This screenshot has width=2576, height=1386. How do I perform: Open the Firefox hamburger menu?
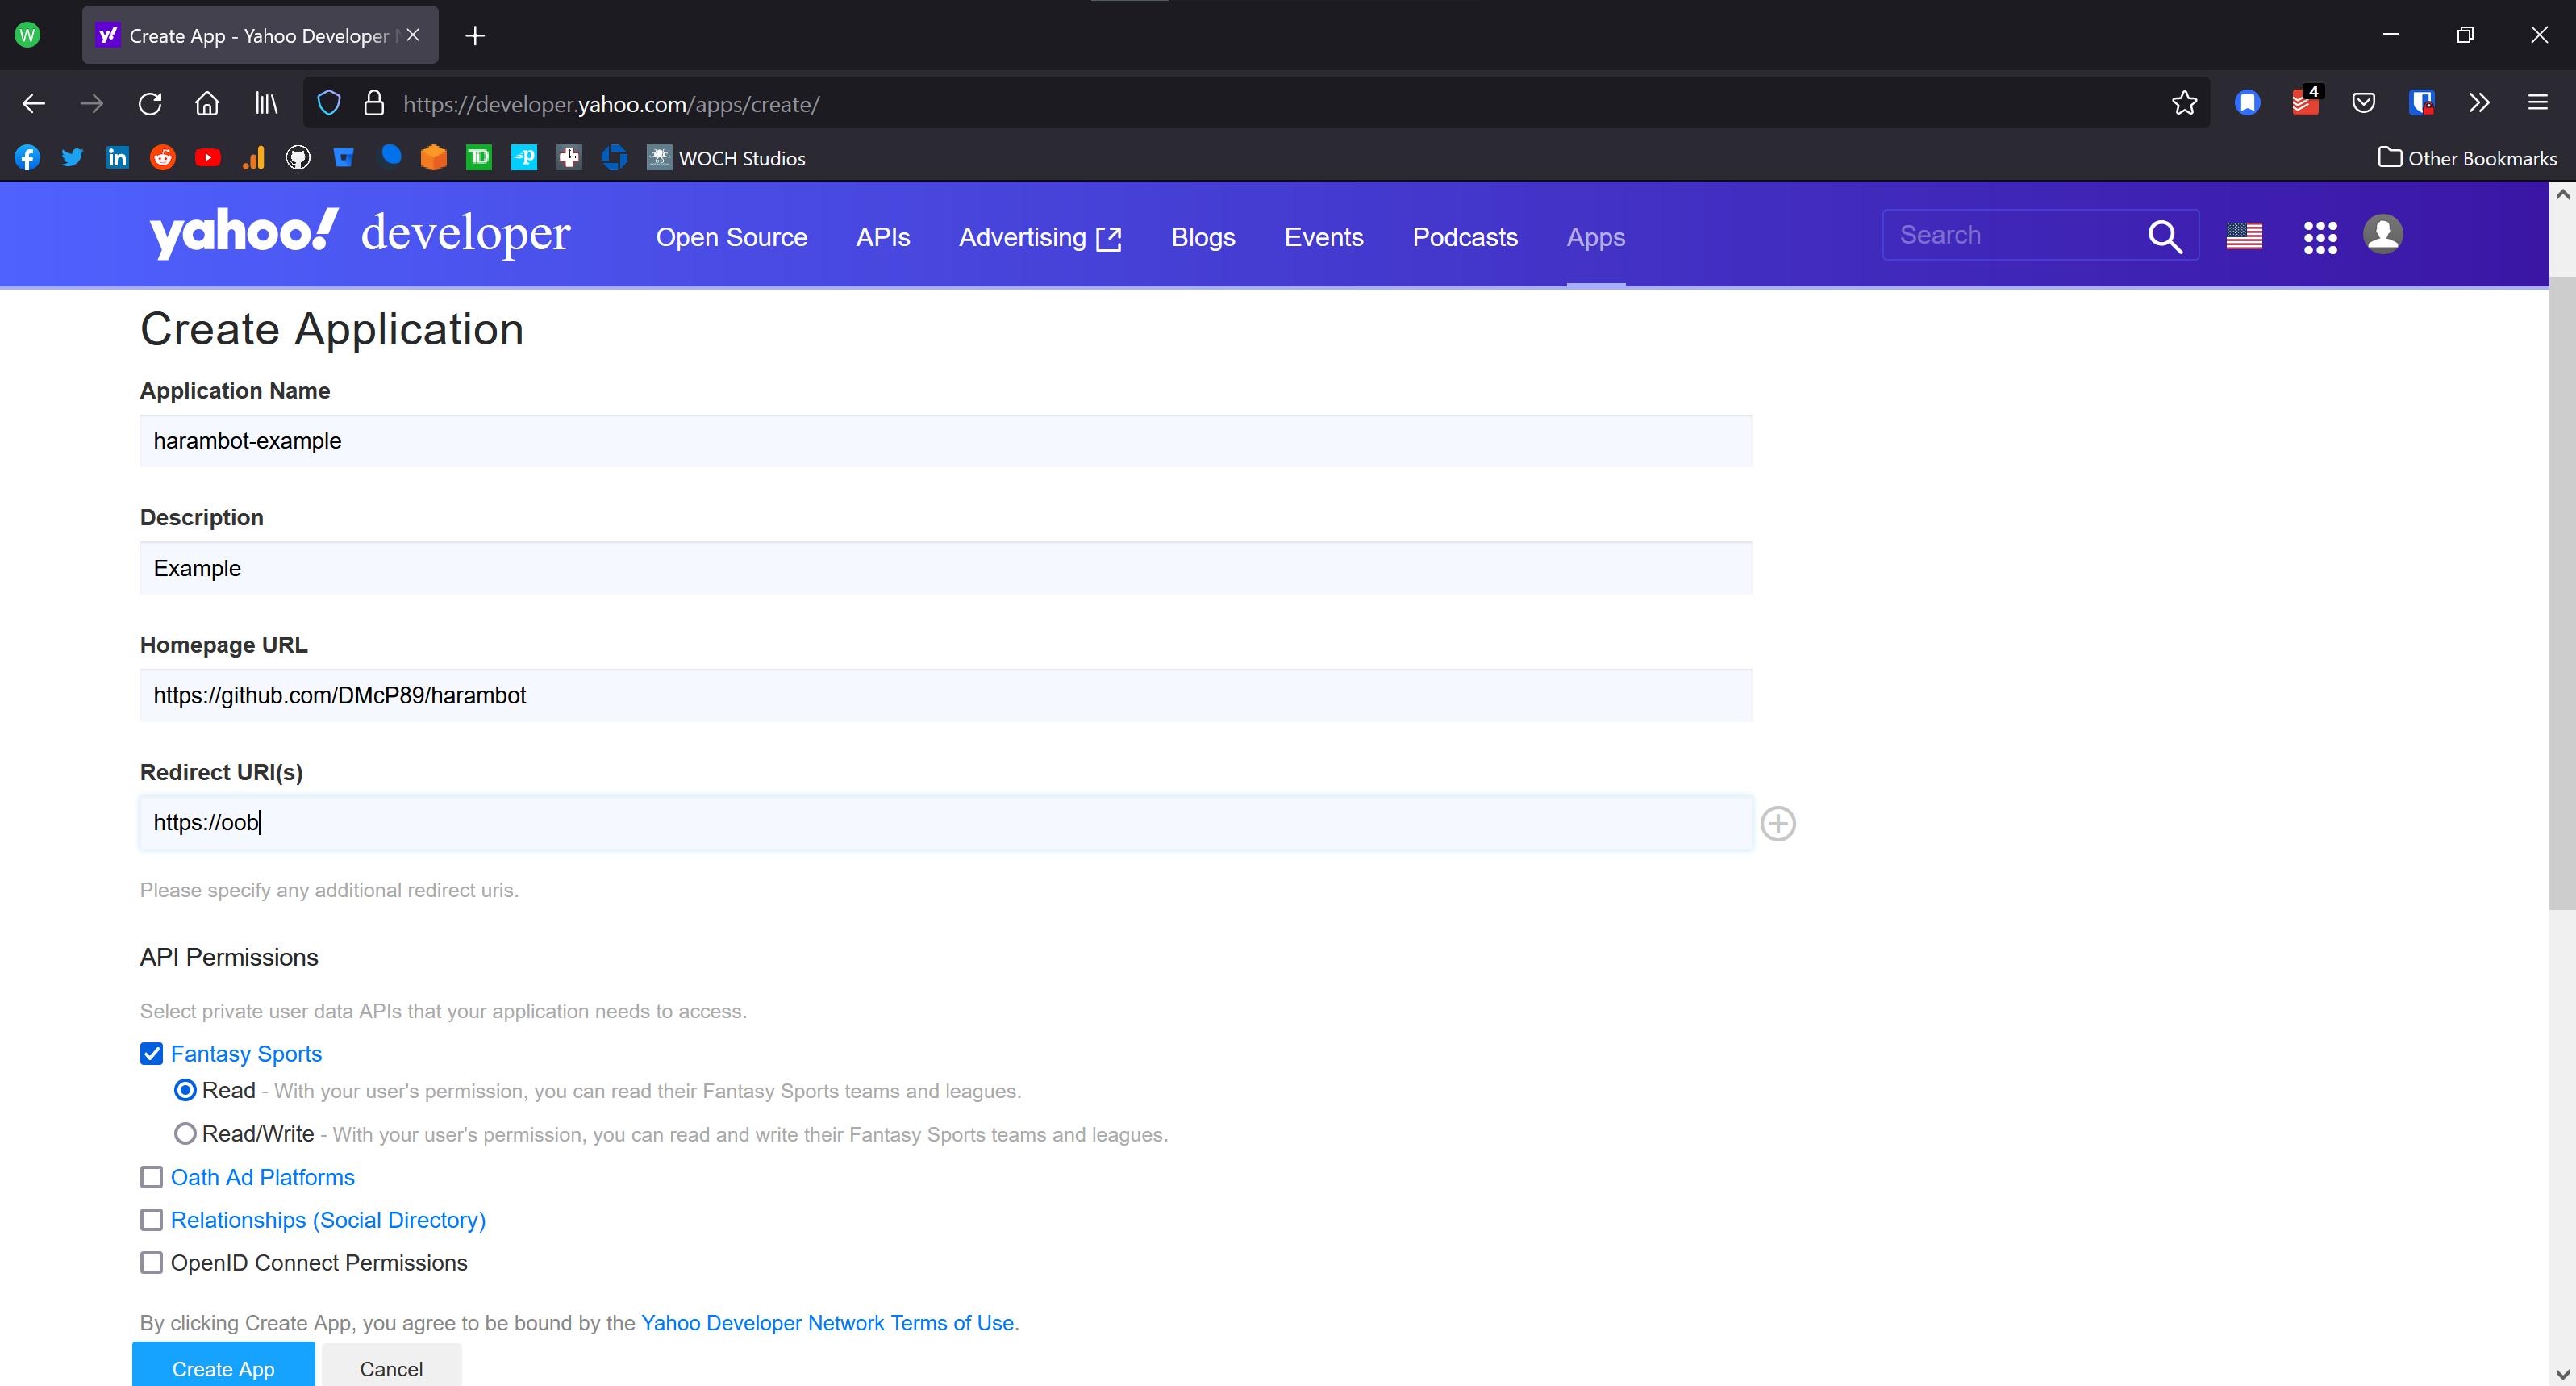2537,103
